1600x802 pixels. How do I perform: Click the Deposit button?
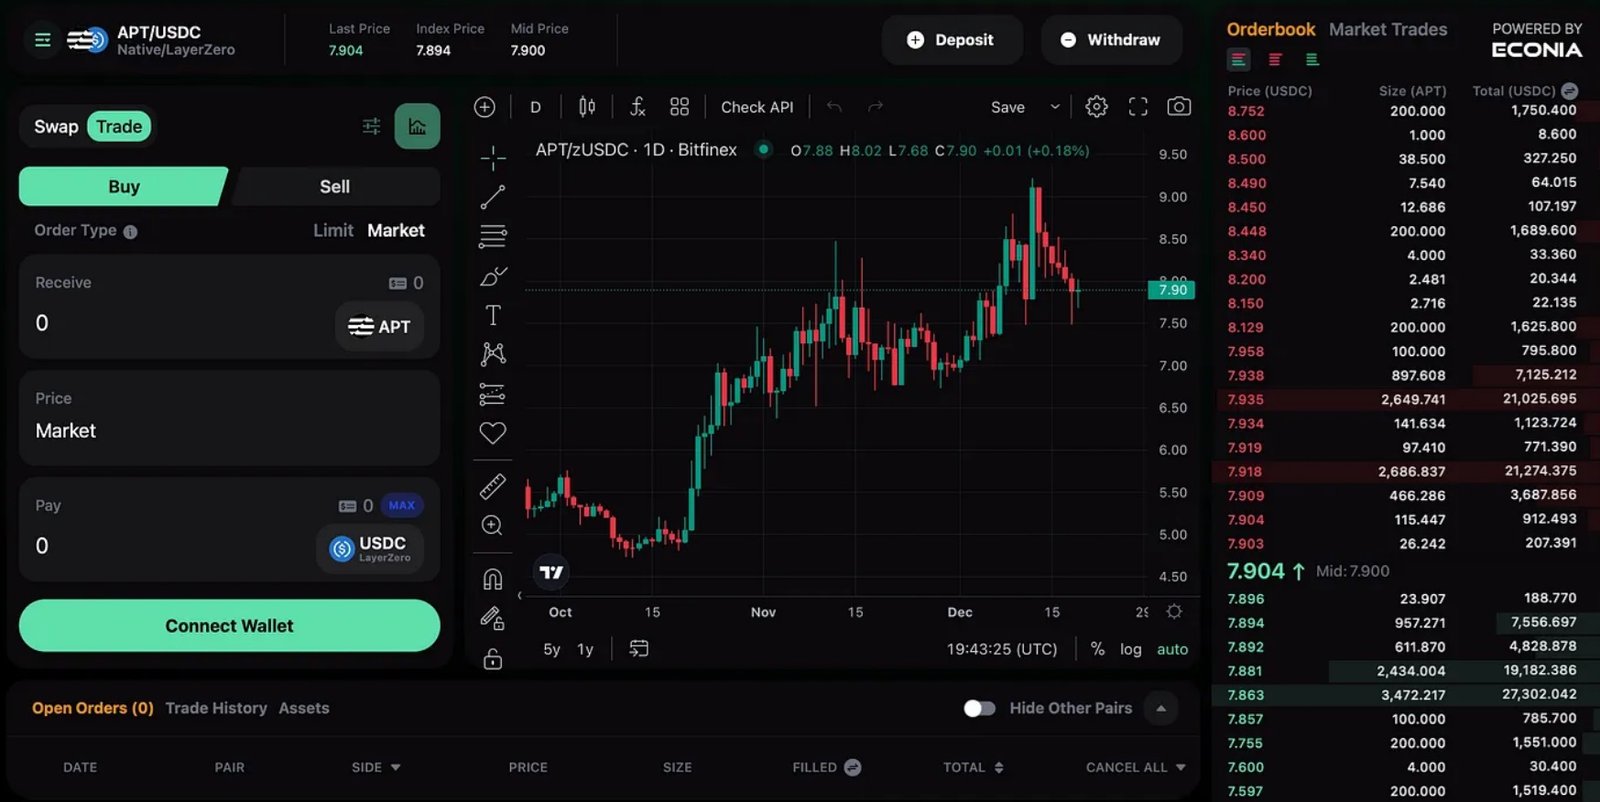click(x=951, y=40)
